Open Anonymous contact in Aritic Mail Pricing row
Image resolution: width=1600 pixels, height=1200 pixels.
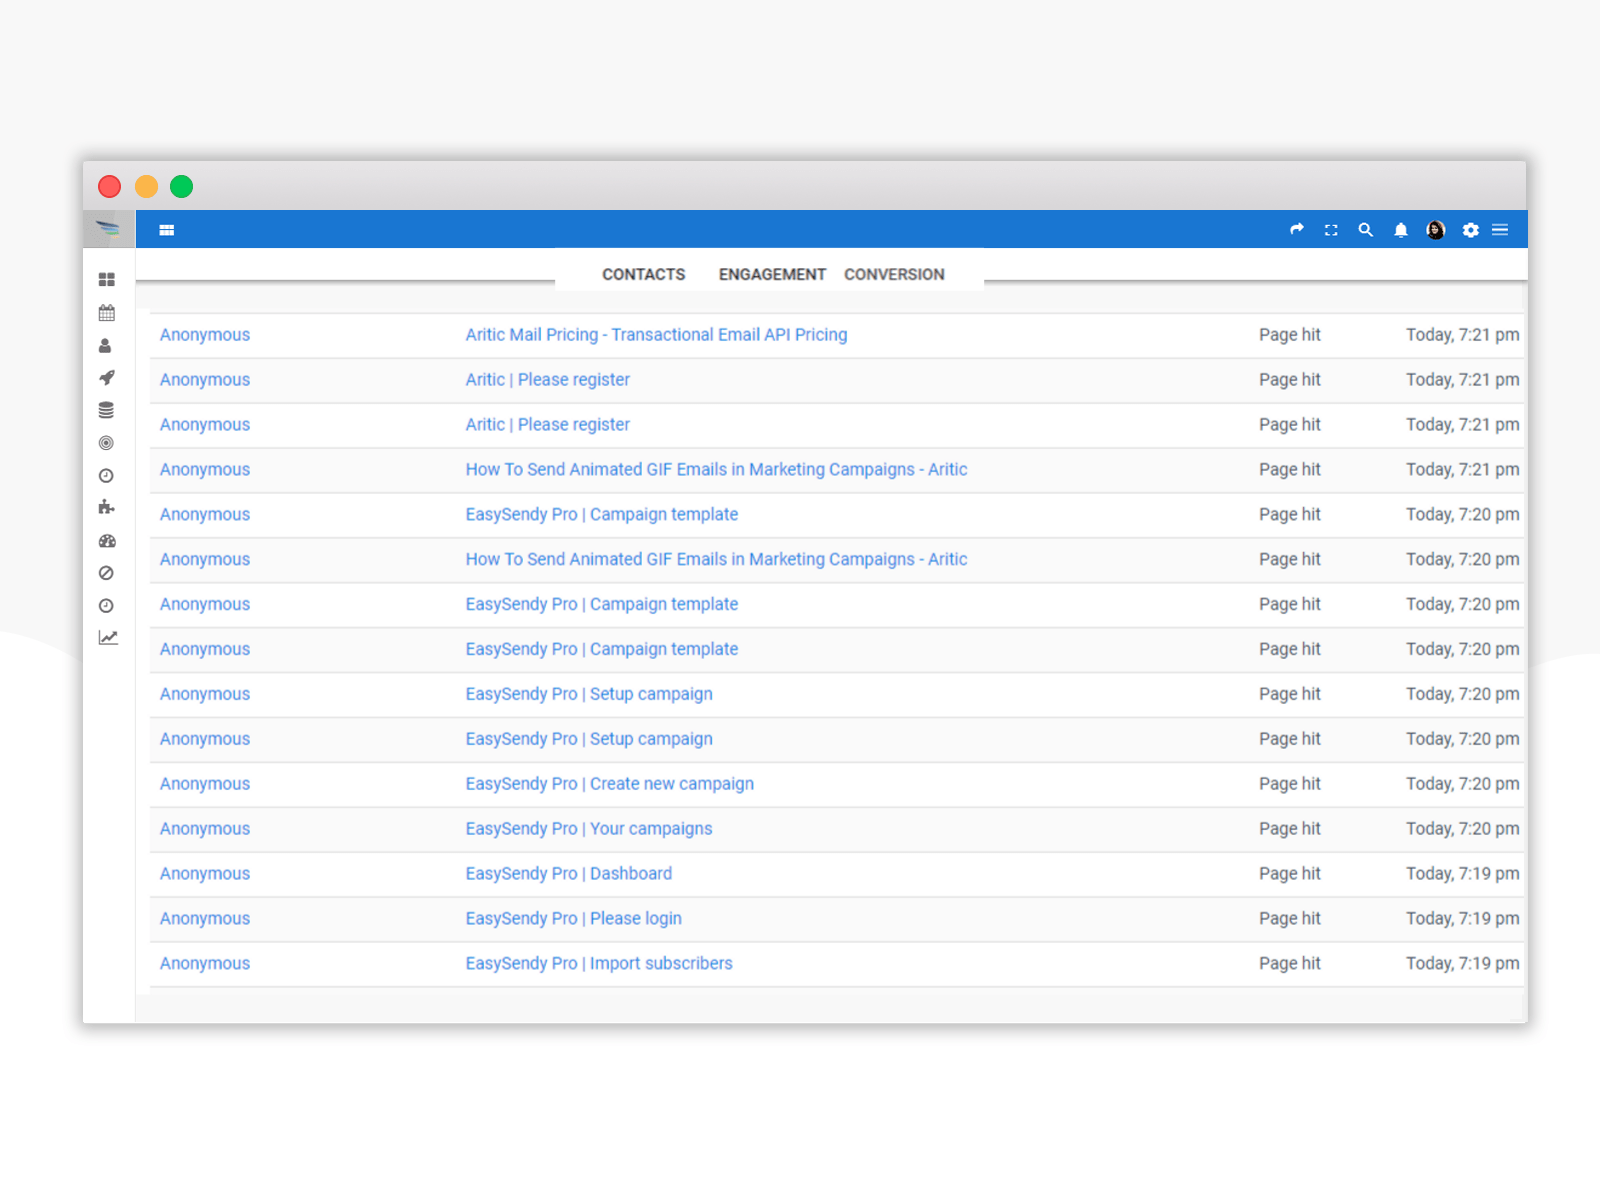(205, 335)
